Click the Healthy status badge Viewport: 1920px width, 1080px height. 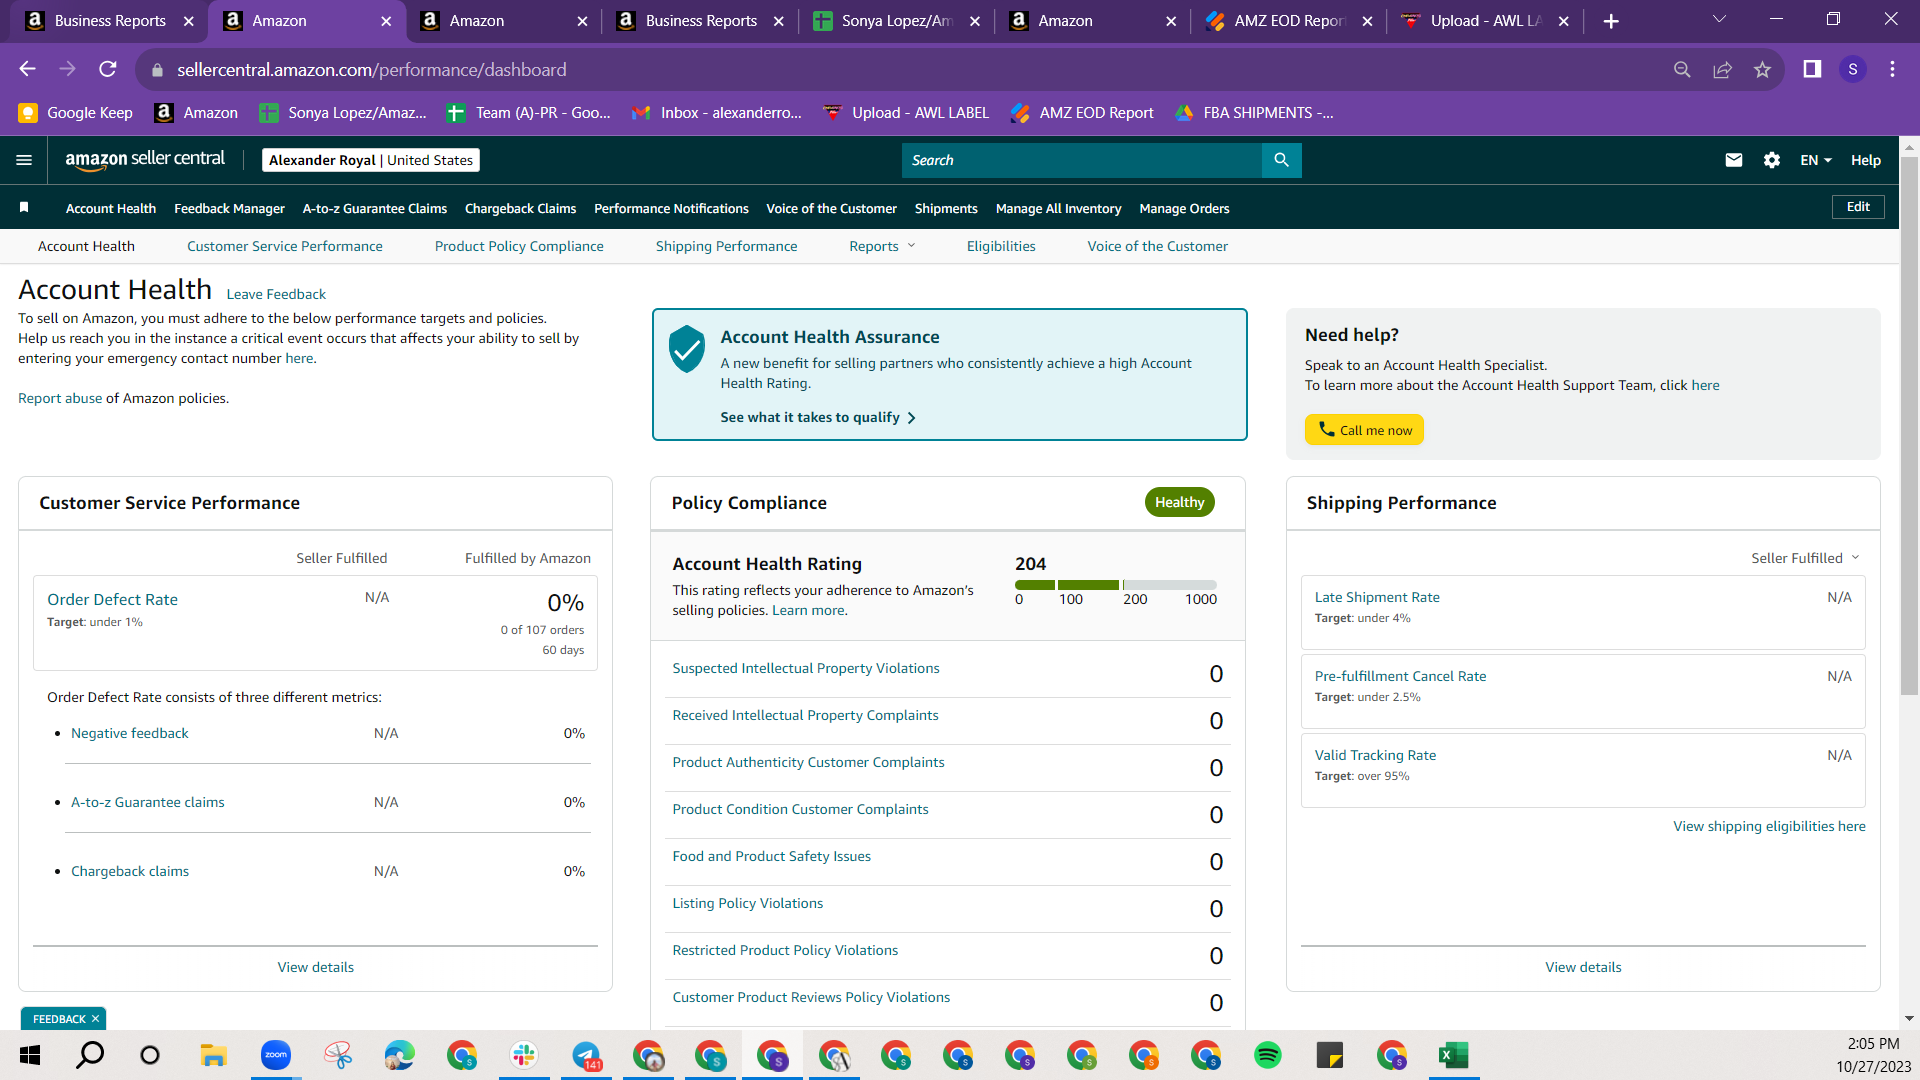1179,502
